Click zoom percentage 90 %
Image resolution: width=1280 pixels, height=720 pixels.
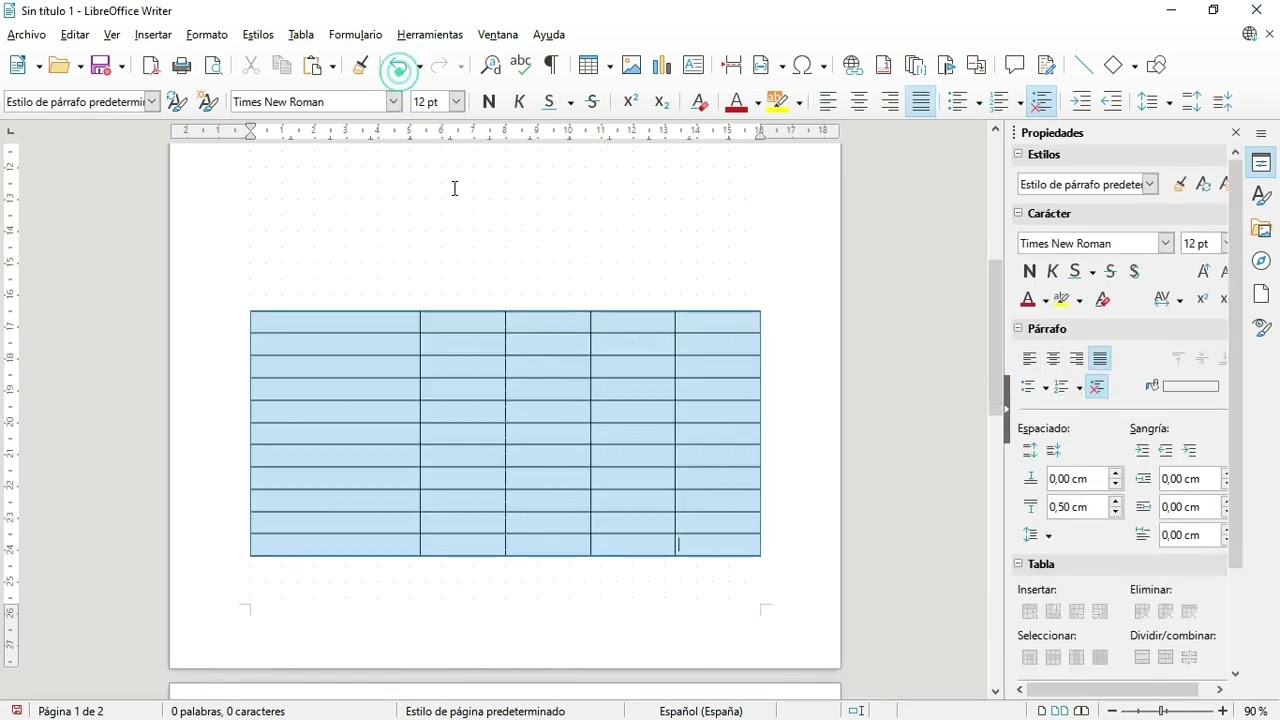[x=1256, y=711]
